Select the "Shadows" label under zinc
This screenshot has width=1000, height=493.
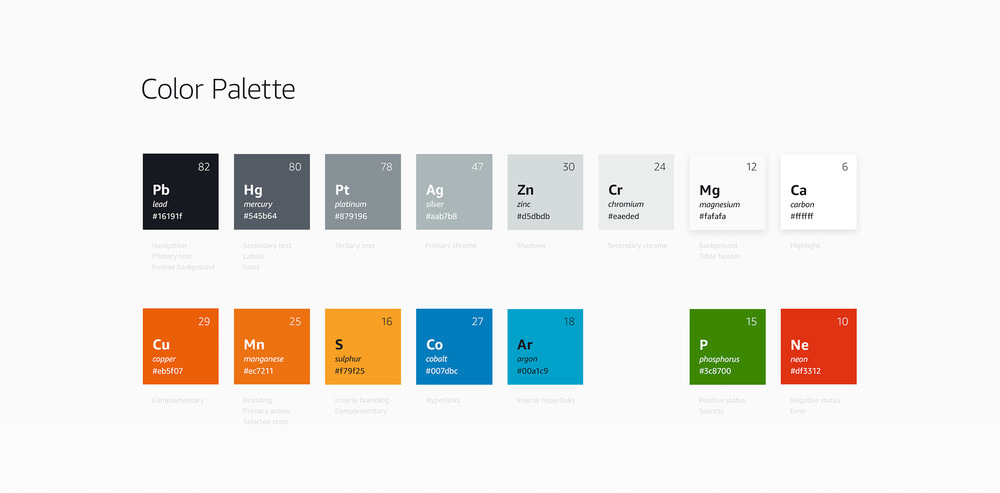click(x=531, y=246)
